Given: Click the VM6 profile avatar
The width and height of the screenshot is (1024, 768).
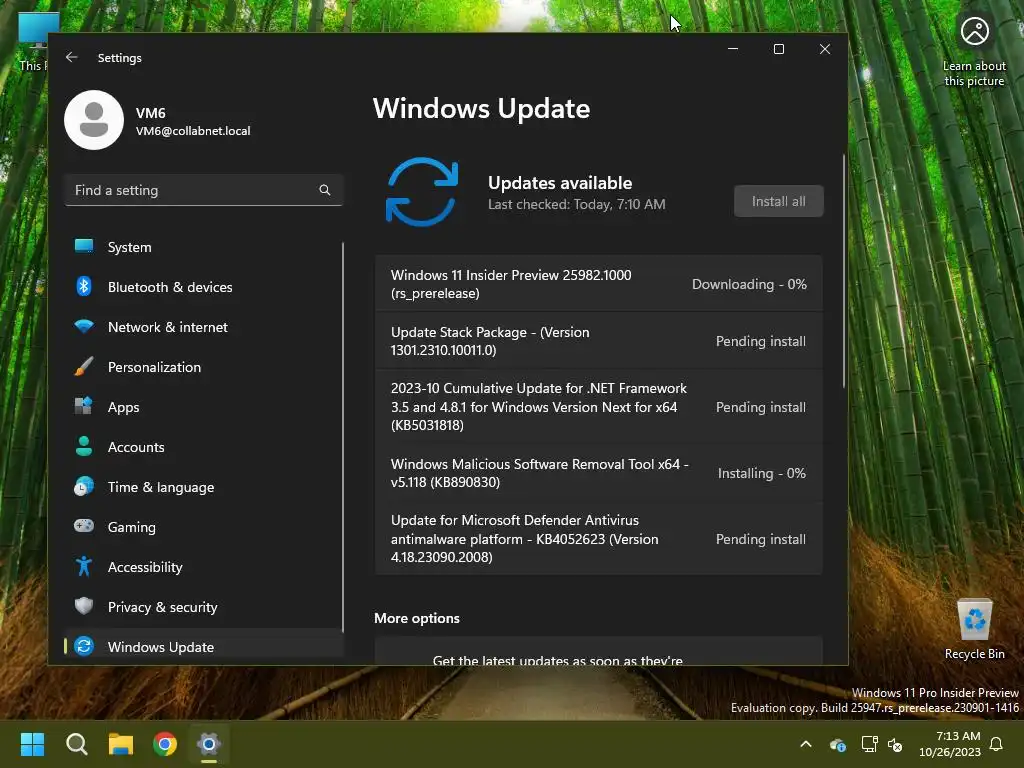Looking at the screenshot, I should [94, 120].
